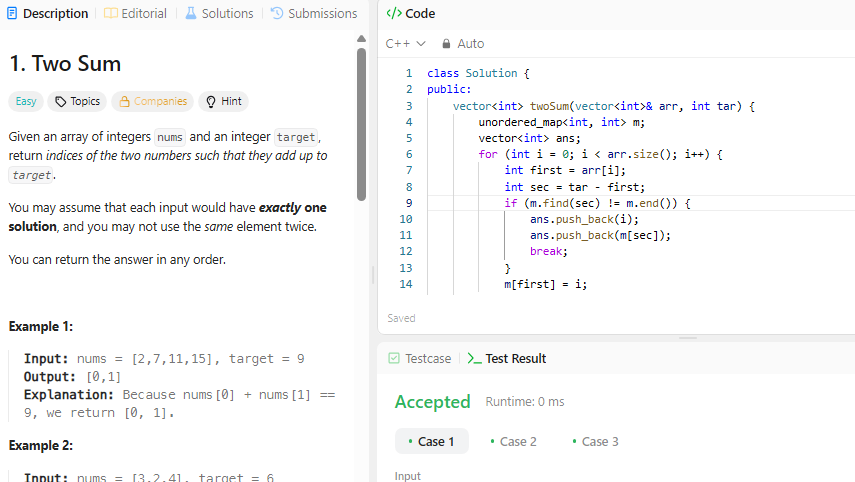Open the Solutions tab
This screenshot has height=482, width=855.
[219, 13]
